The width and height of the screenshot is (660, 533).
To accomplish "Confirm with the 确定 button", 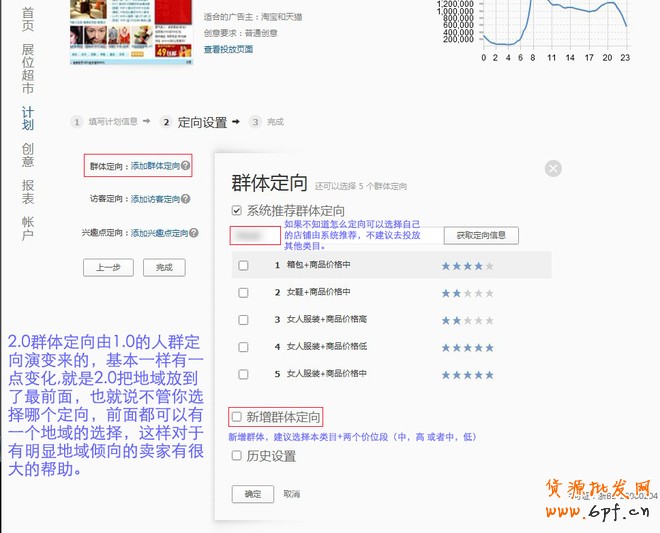I will 252,494.
